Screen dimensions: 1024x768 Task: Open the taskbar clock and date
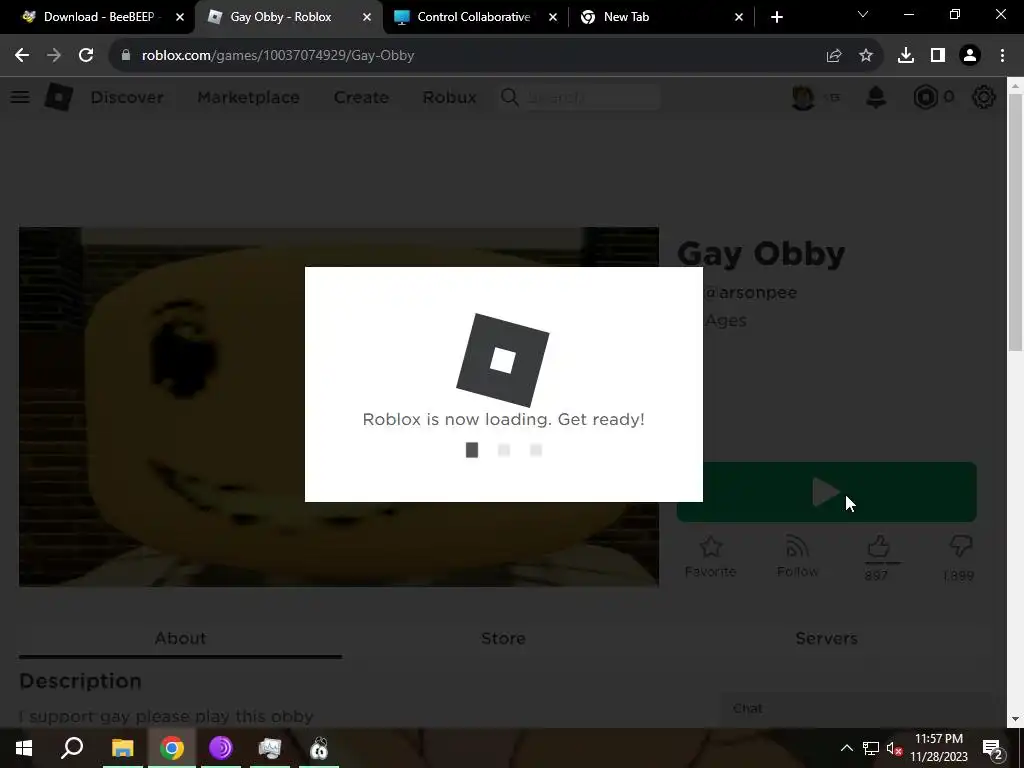pyautogui.click(x=938, y=748)
